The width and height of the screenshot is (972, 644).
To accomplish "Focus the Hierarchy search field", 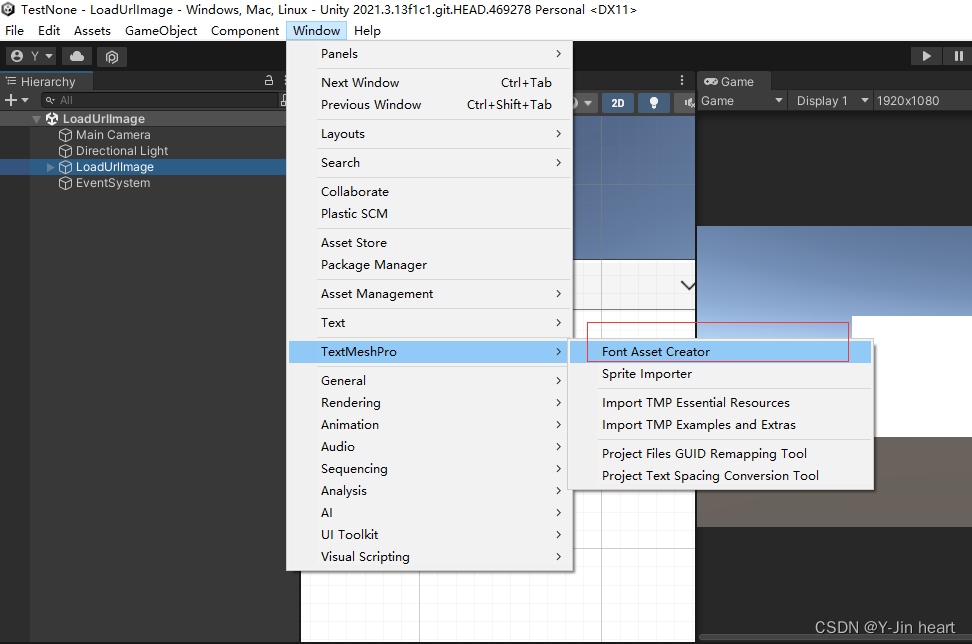I will [x=160, y=100].
